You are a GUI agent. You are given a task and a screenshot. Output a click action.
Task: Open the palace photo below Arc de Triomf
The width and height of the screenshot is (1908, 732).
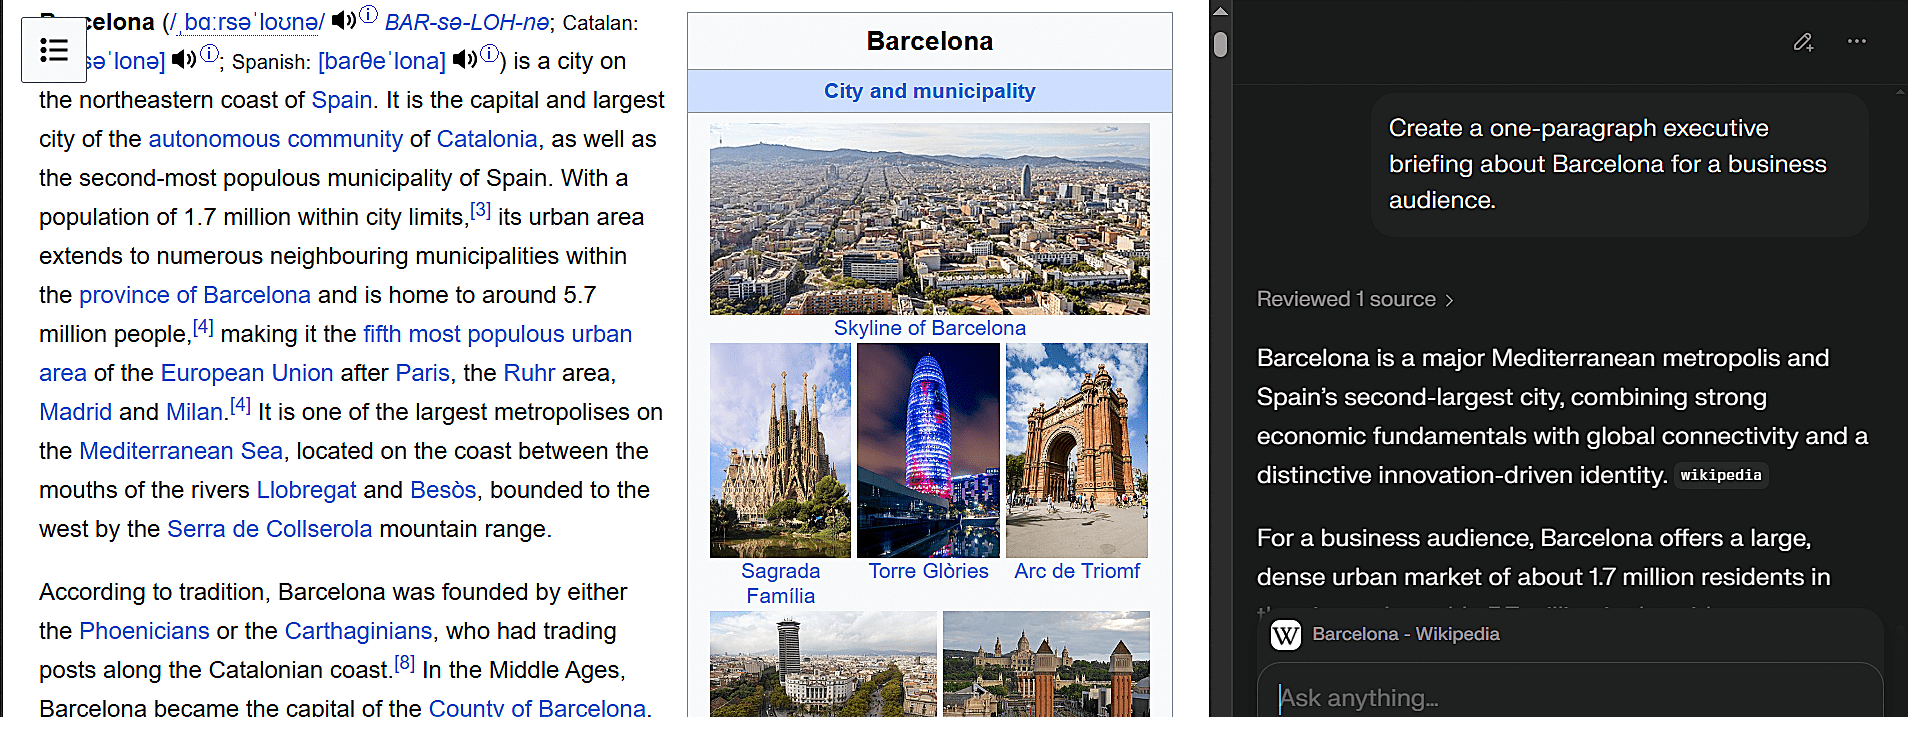(1046, 664)
